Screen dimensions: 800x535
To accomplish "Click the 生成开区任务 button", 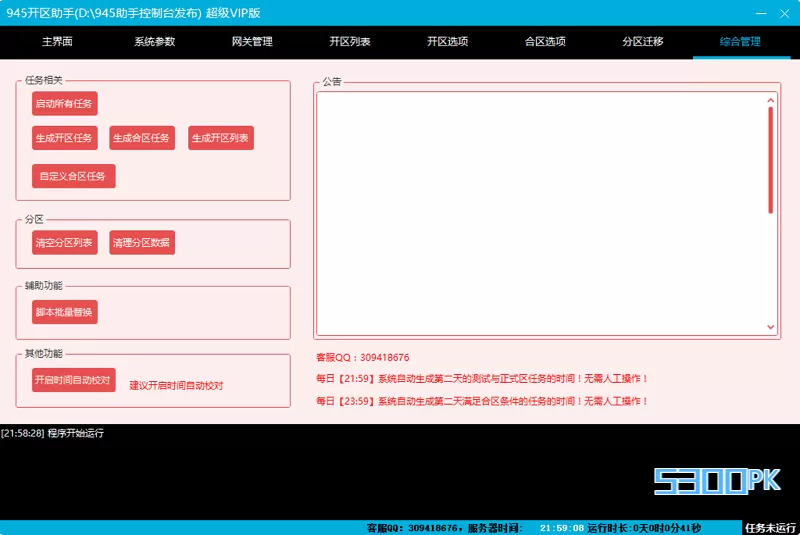I will pyautogui.click(x=64, y=138).
